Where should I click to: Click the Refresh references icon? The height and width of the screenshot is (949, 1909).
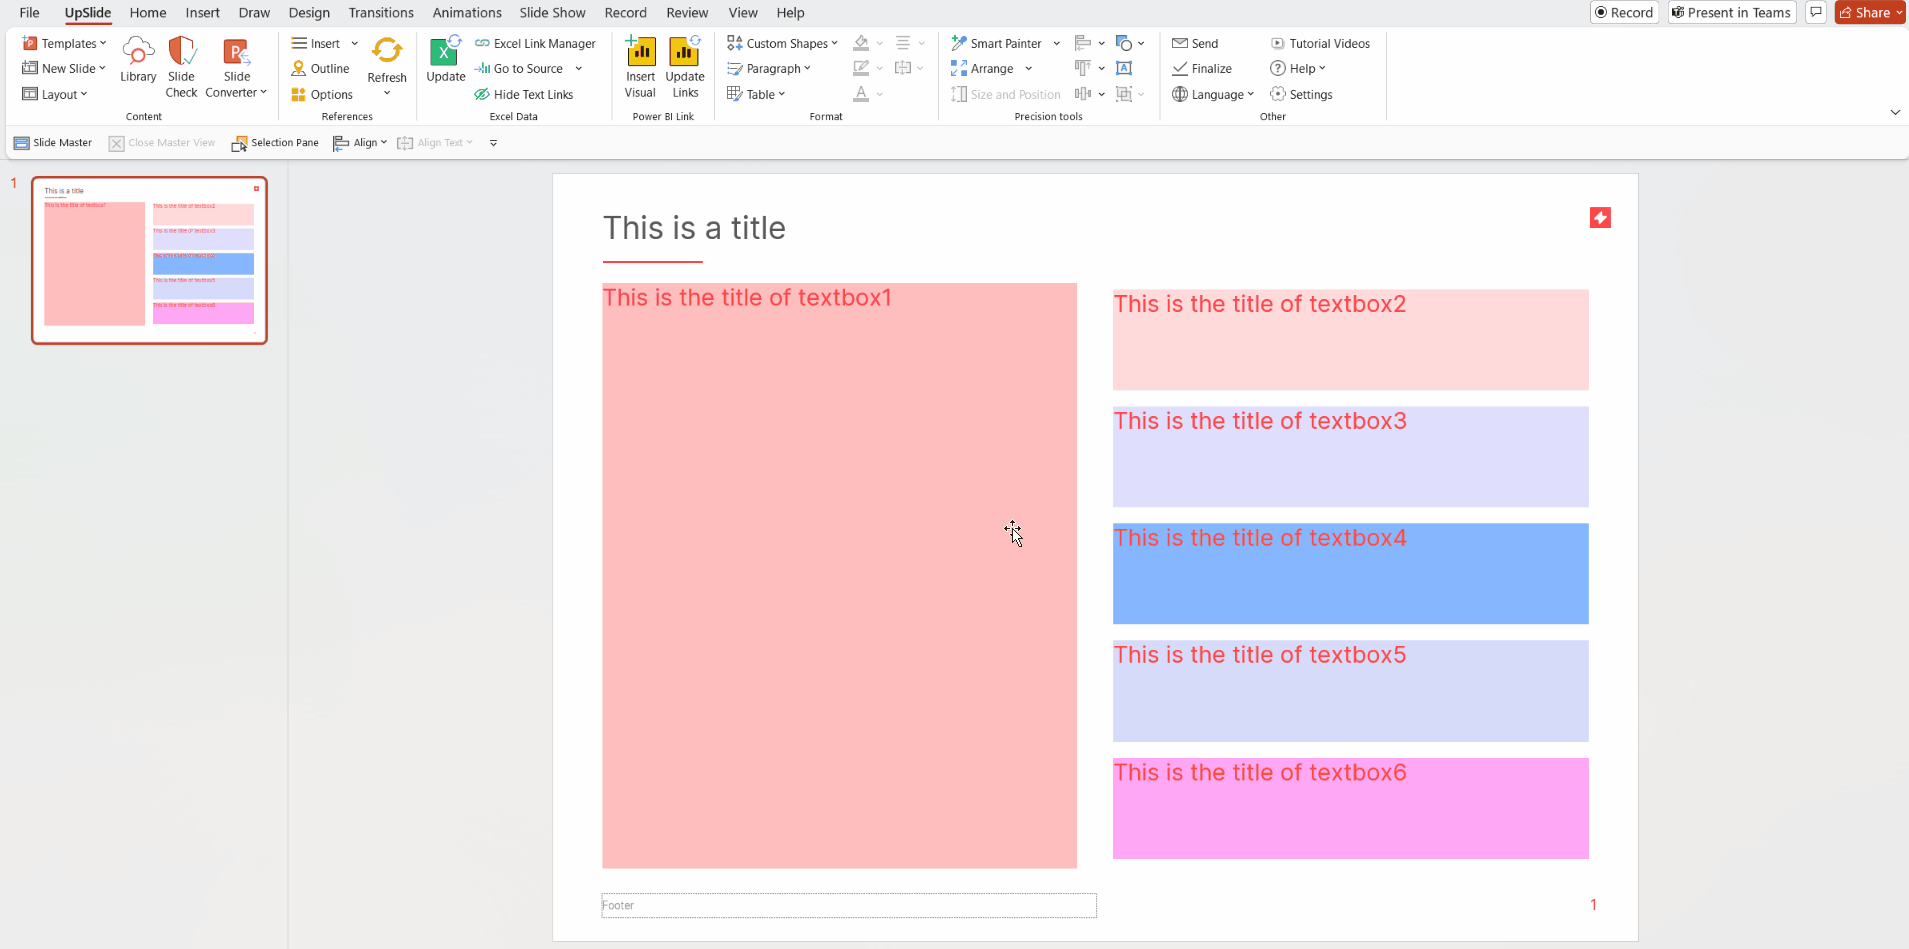point(387,49)
